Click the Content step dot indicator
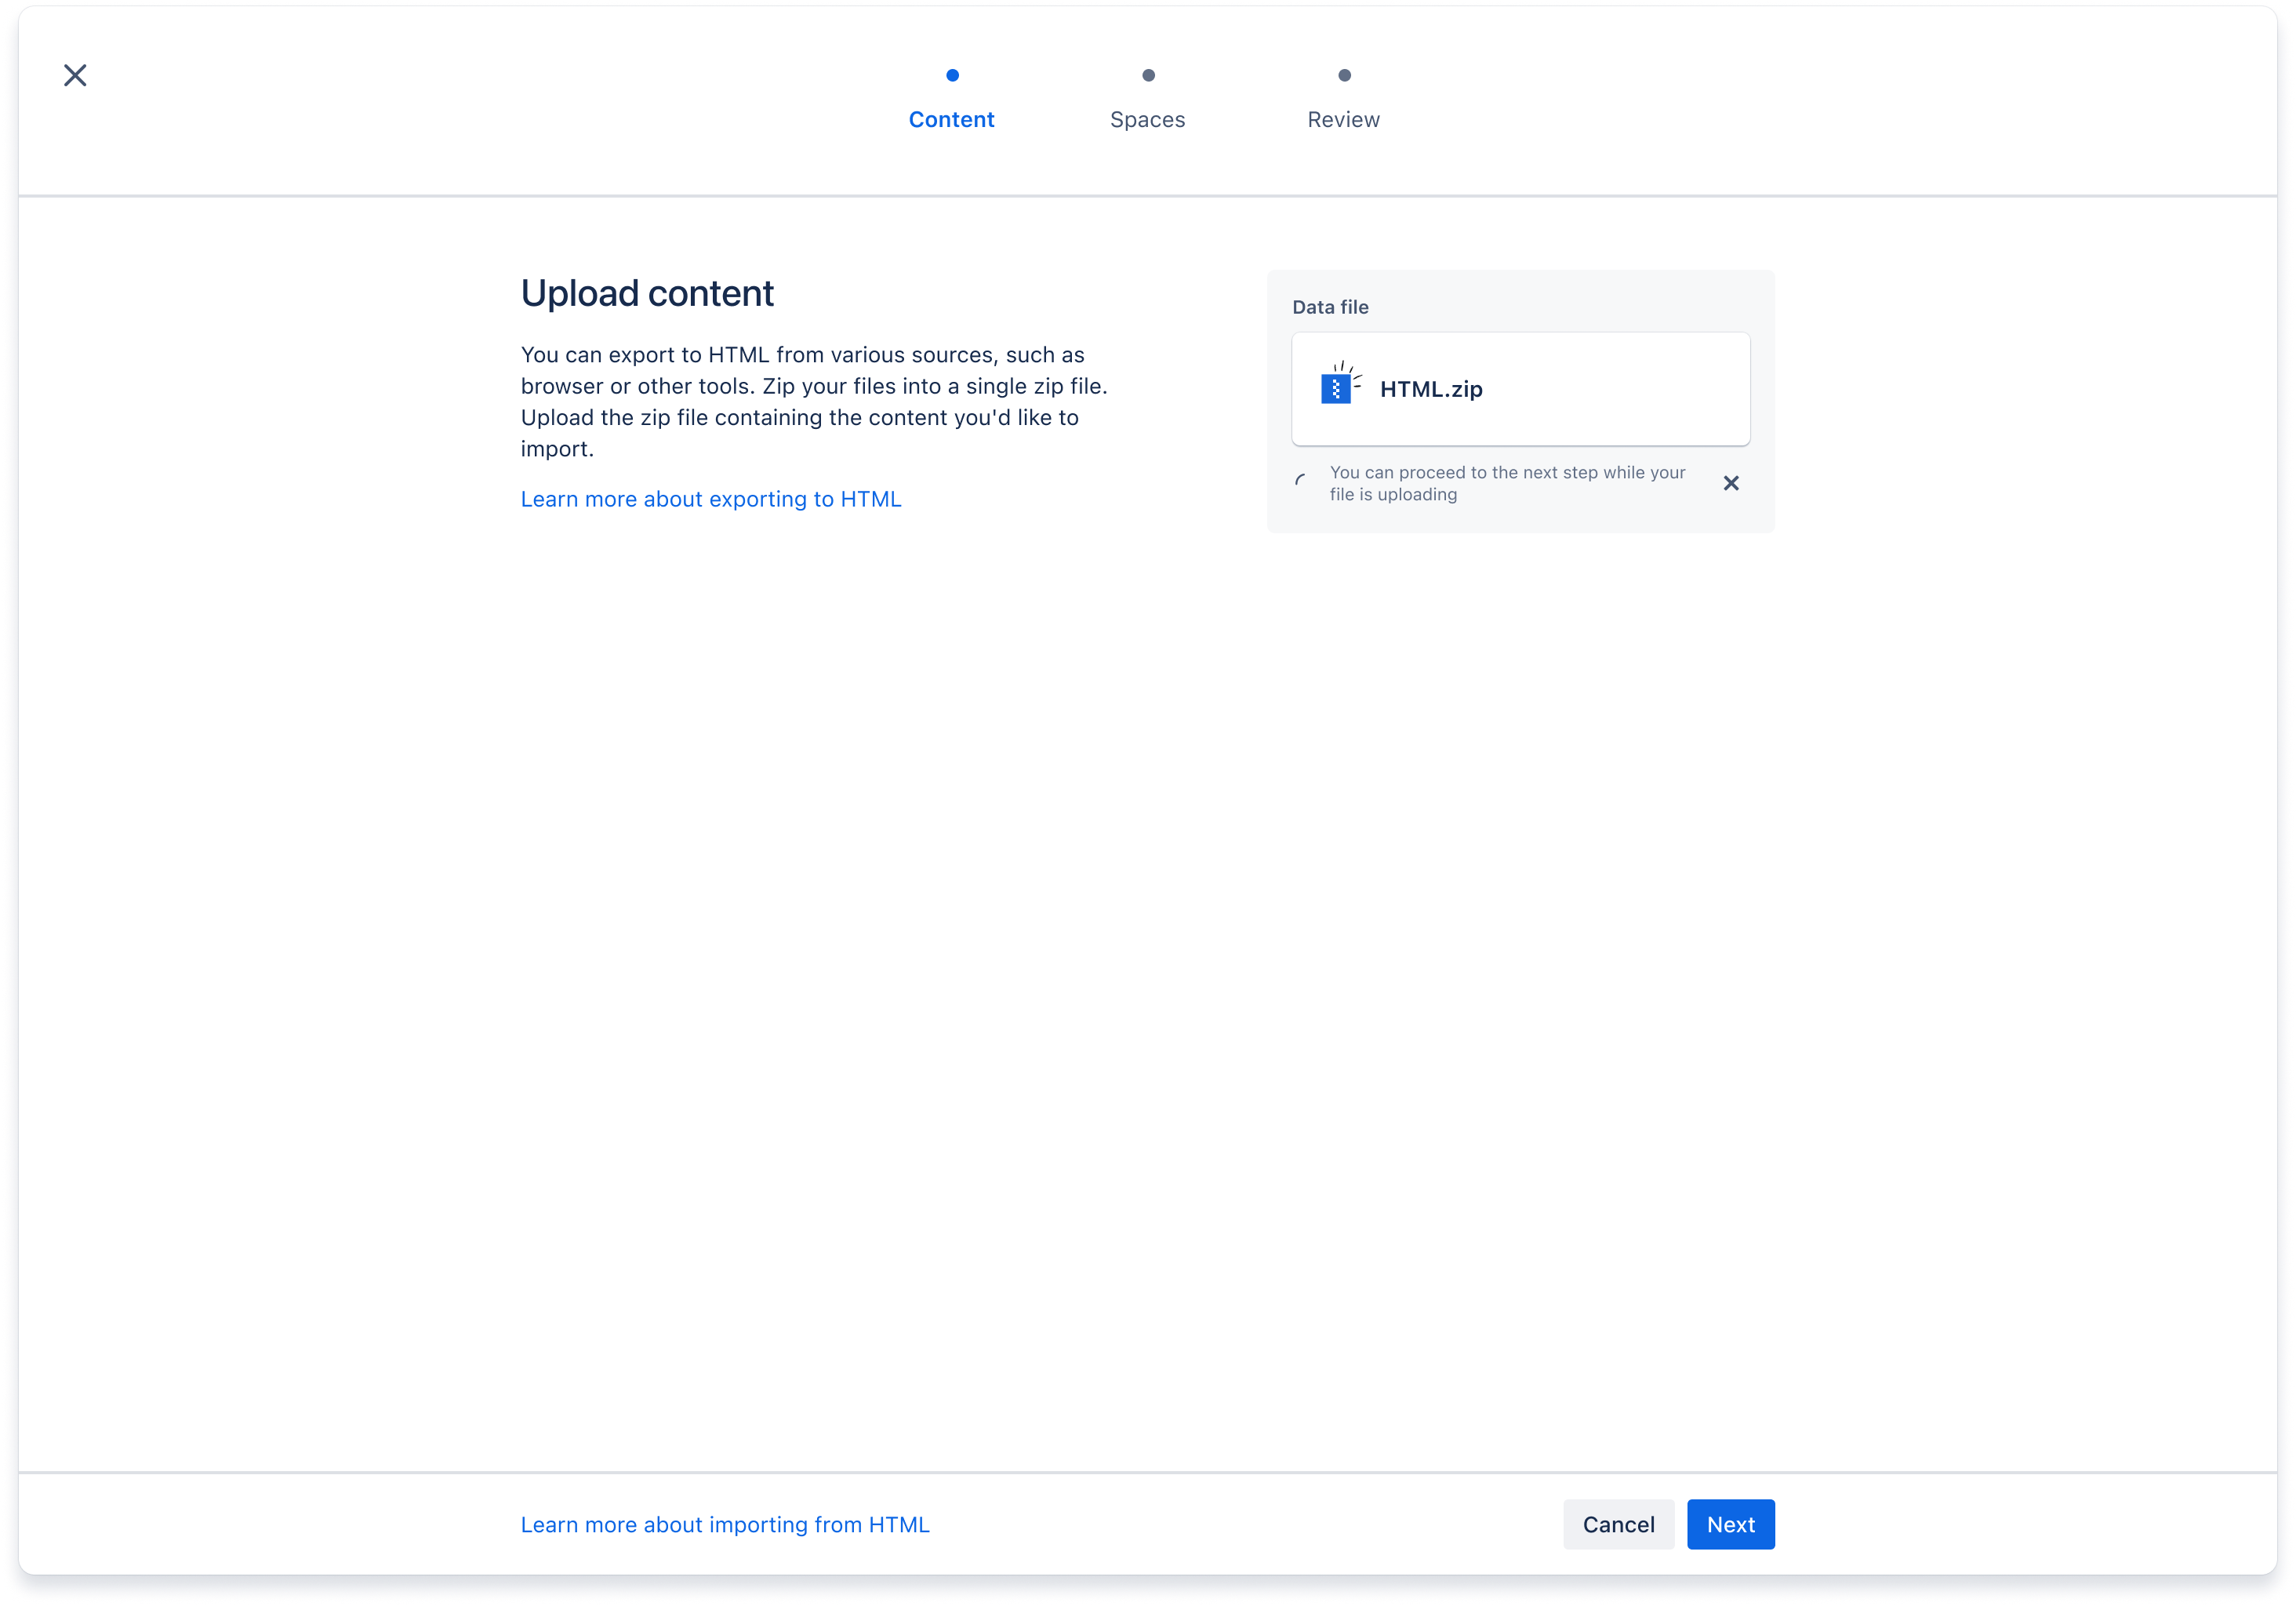 point(952,75)
